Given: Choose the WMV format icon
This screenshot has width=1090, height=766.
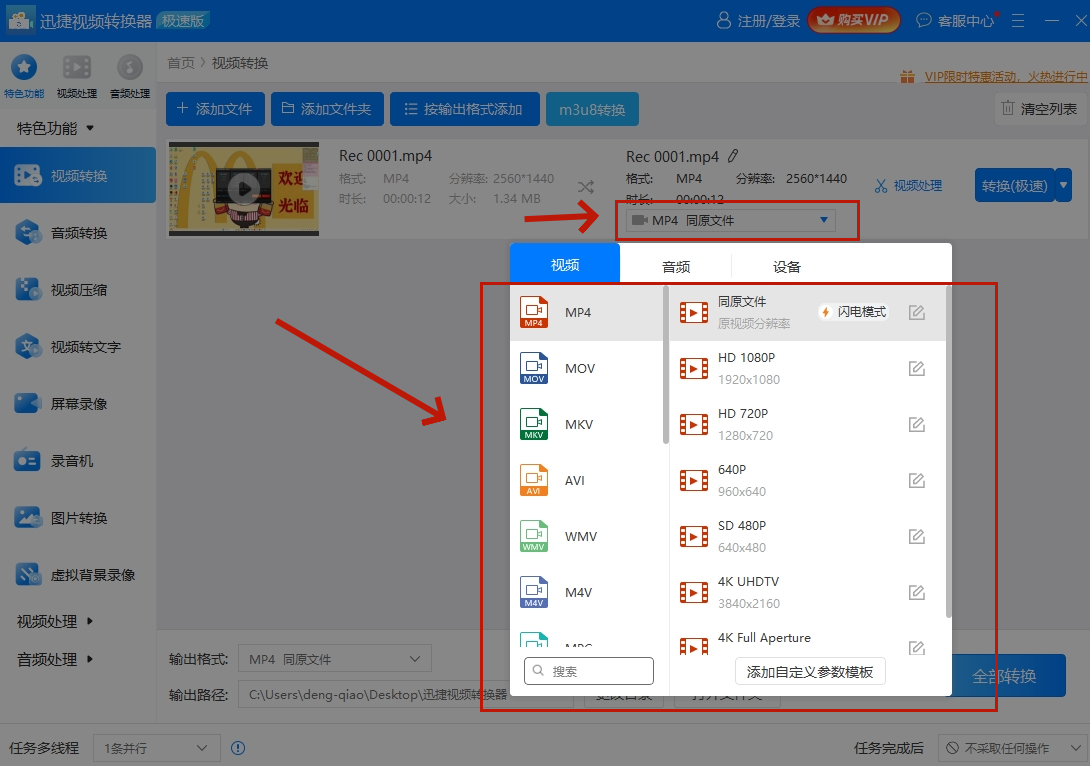Looking at the screenshot, I should pyautogui.click(x=534, y=537).
